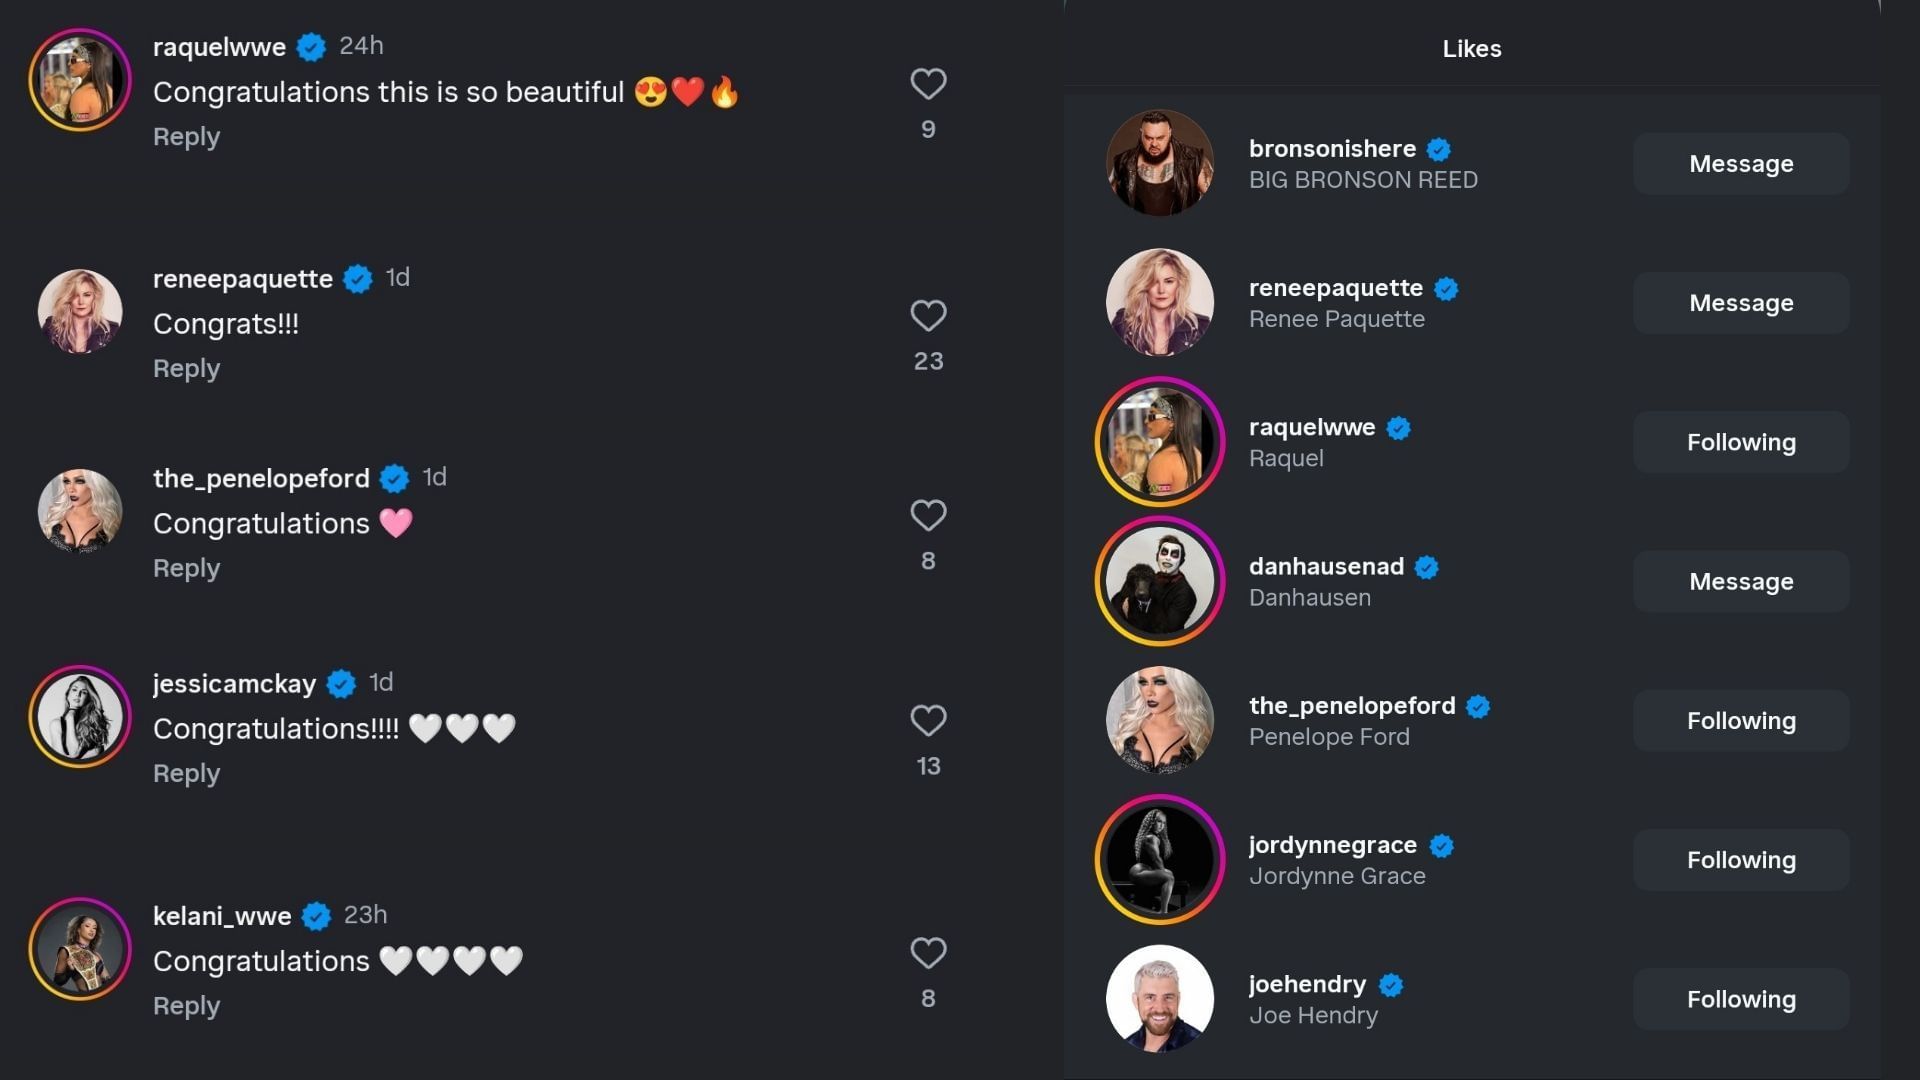Open Joe Hendry's profile thumbnail
This screenshot has height=1080, width=1920.
(1159, 998)
